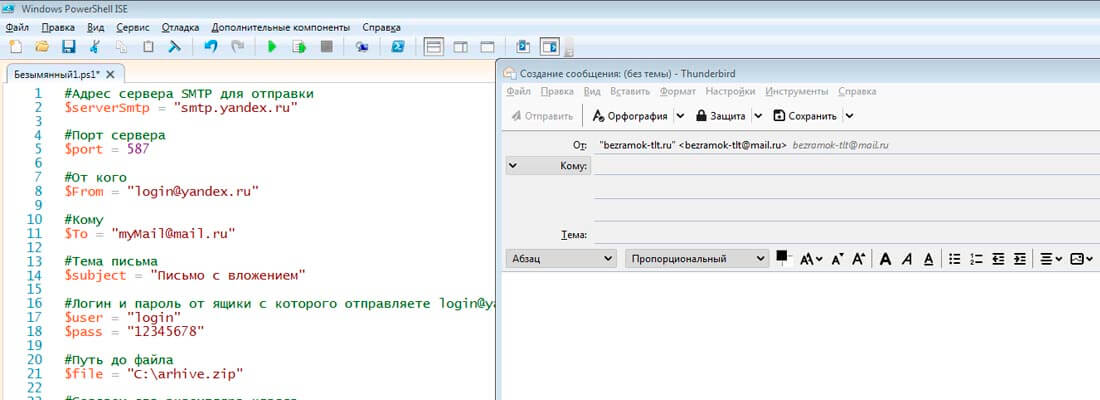Open Дополнительные компоненты menu

coord(281,27)
